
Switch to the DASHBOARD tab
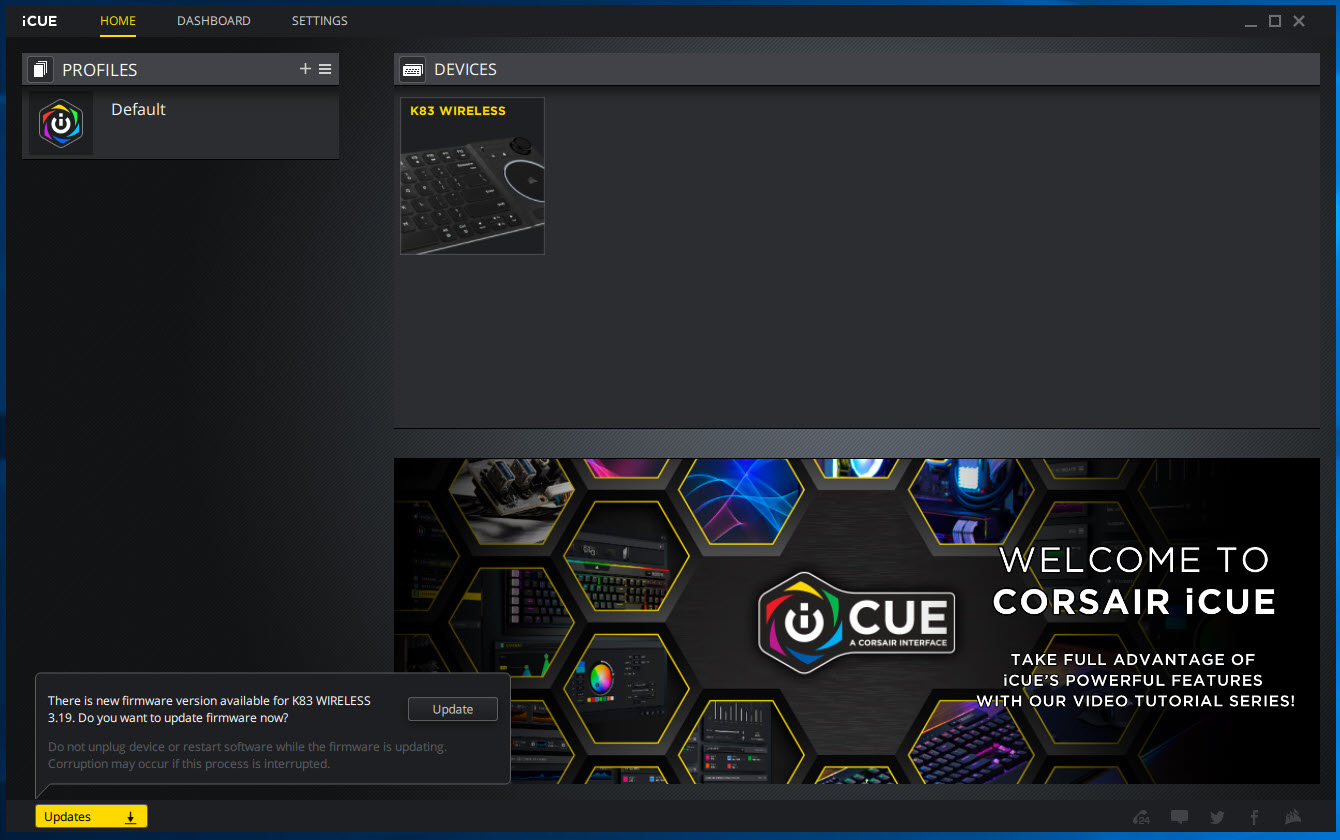pyautogui.click(x=214, y=21)
